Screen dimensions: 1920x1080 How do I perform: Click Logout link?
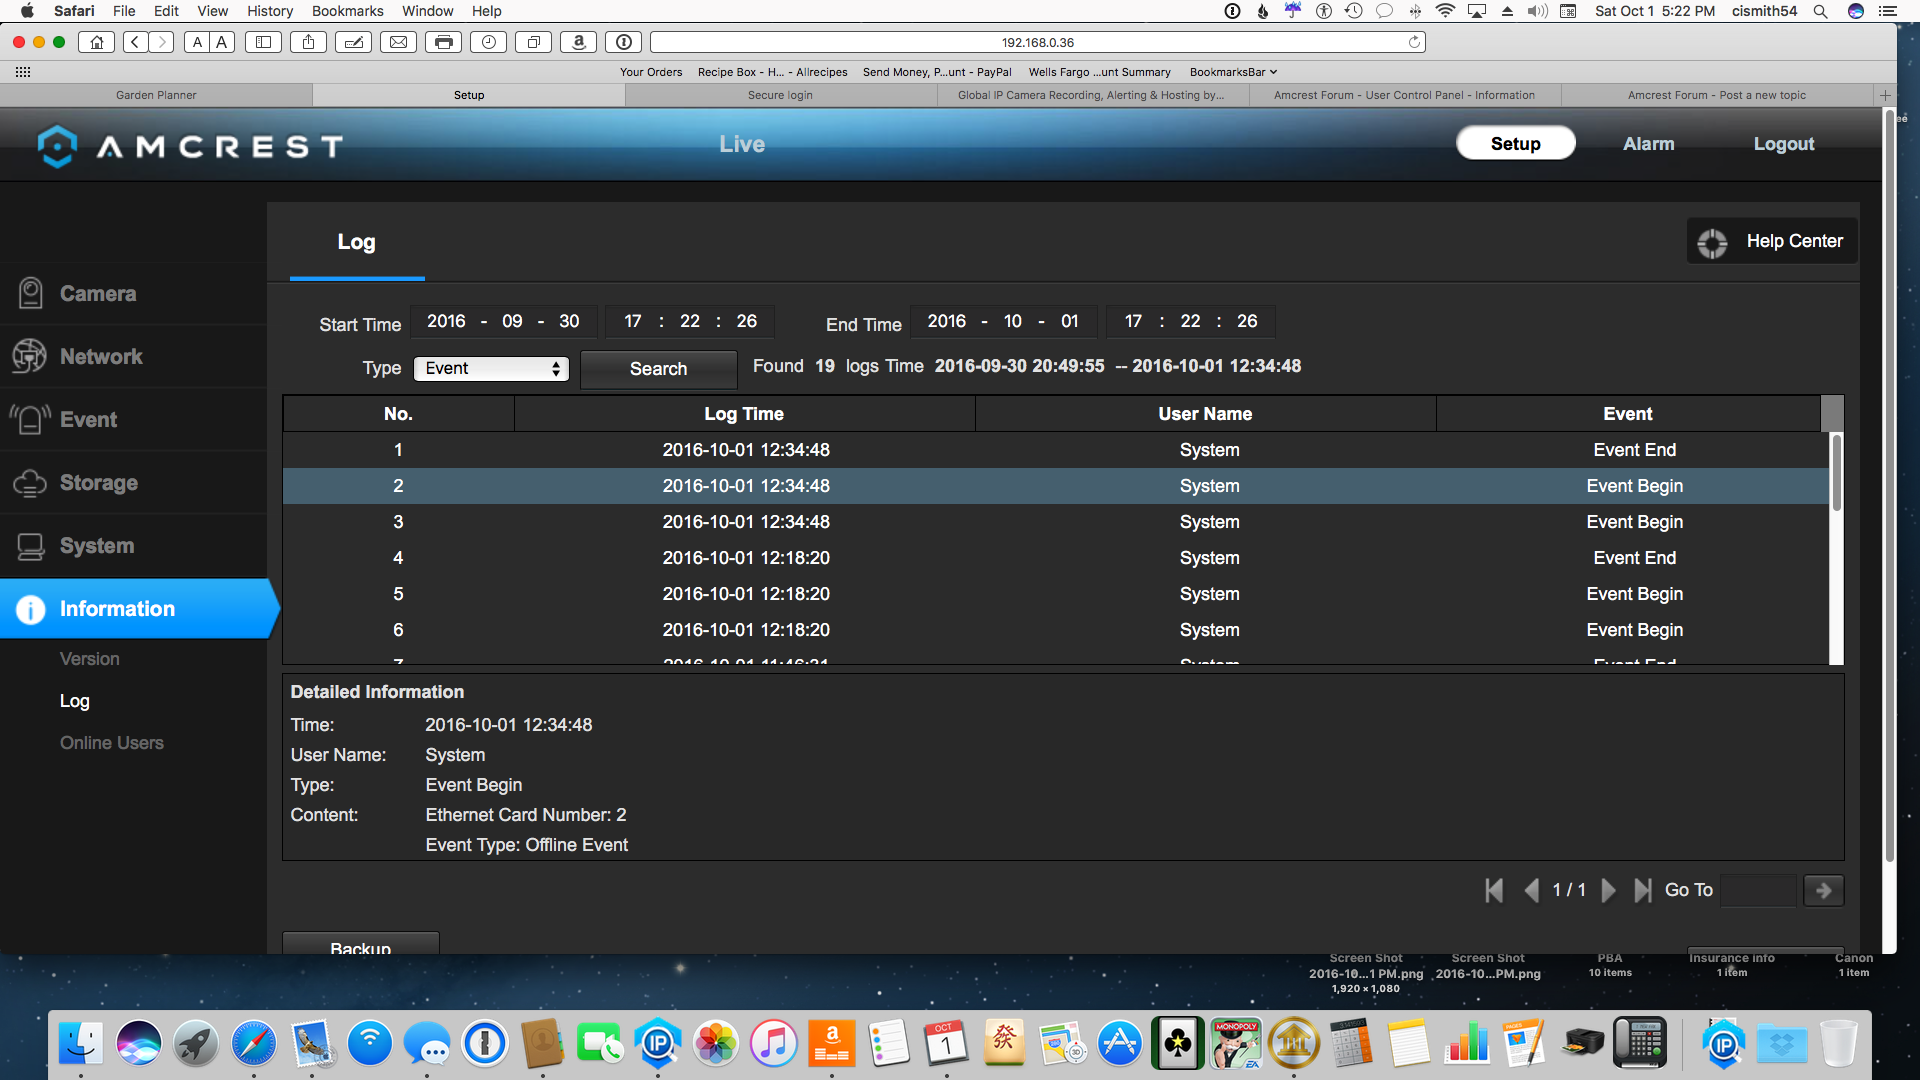(x=1784, y=144)
